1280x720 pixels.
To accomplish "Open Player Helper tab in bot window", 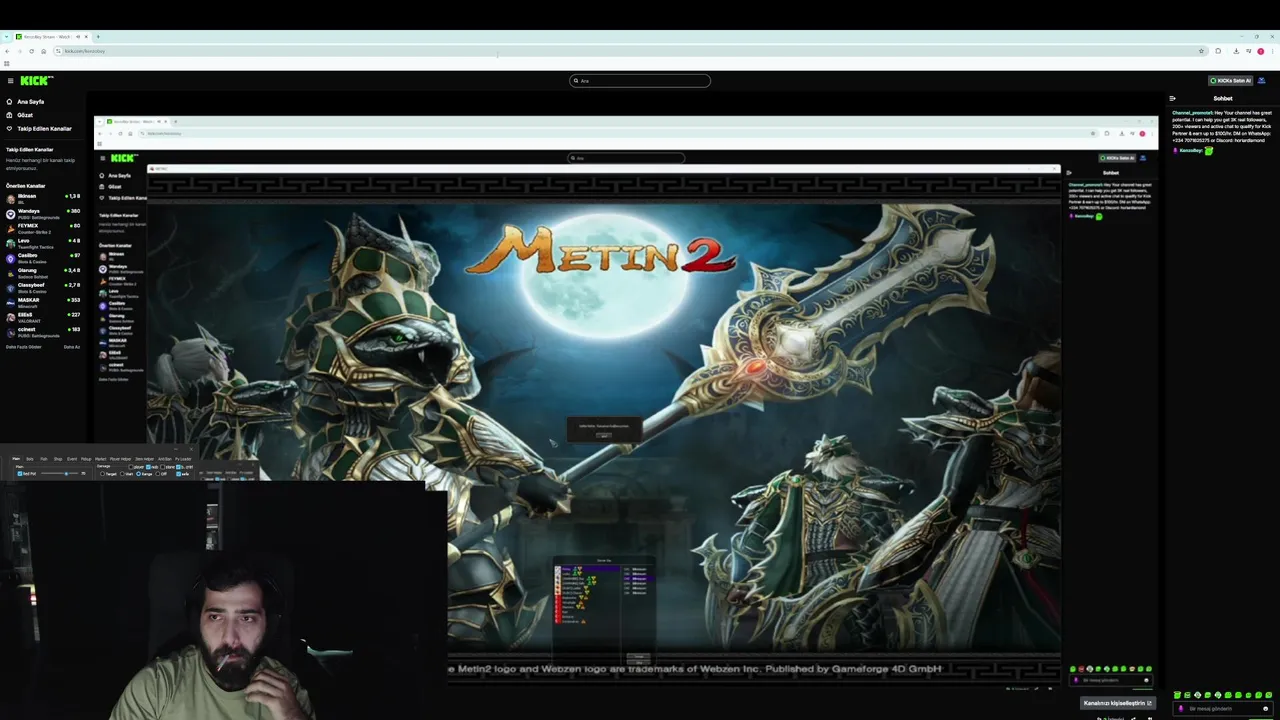I will [120, 459].
